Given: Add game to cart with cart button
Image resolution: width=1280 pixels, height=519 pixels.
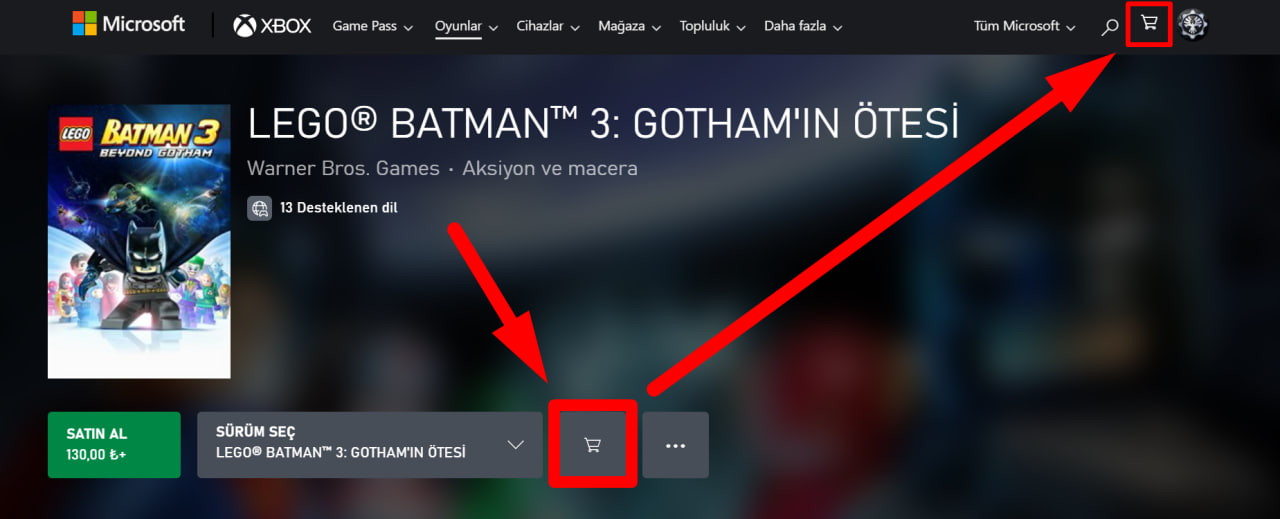Looking at the screenshot, I should click(592, 445).
